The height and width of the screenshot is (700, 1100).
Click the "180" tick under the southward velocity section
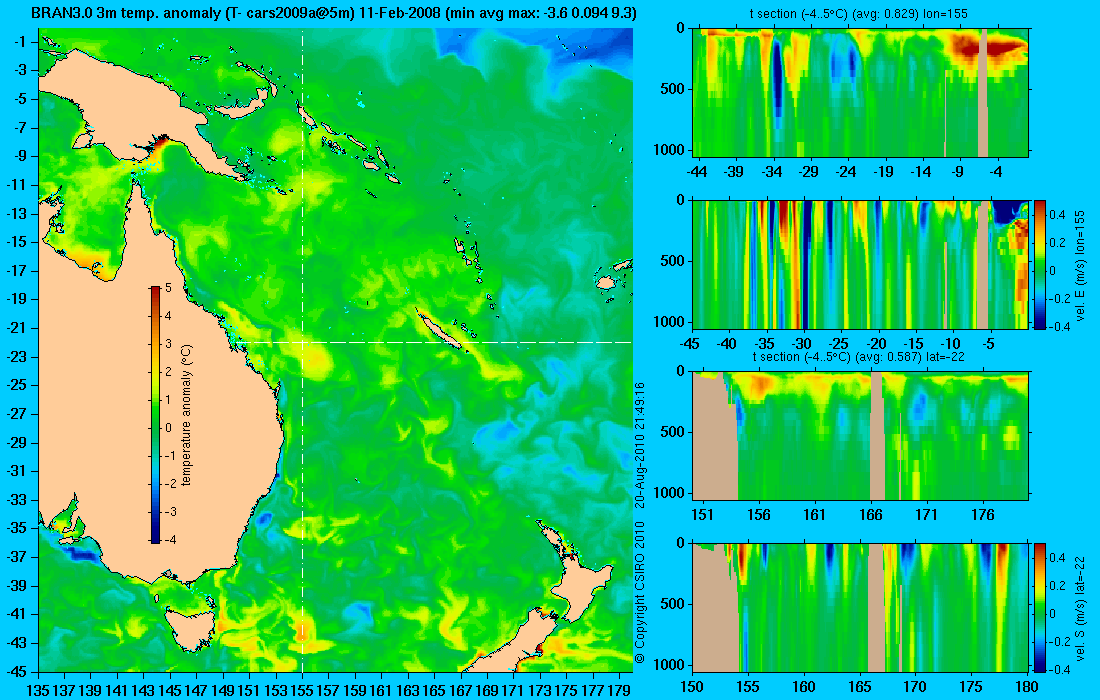point(1027,687)
